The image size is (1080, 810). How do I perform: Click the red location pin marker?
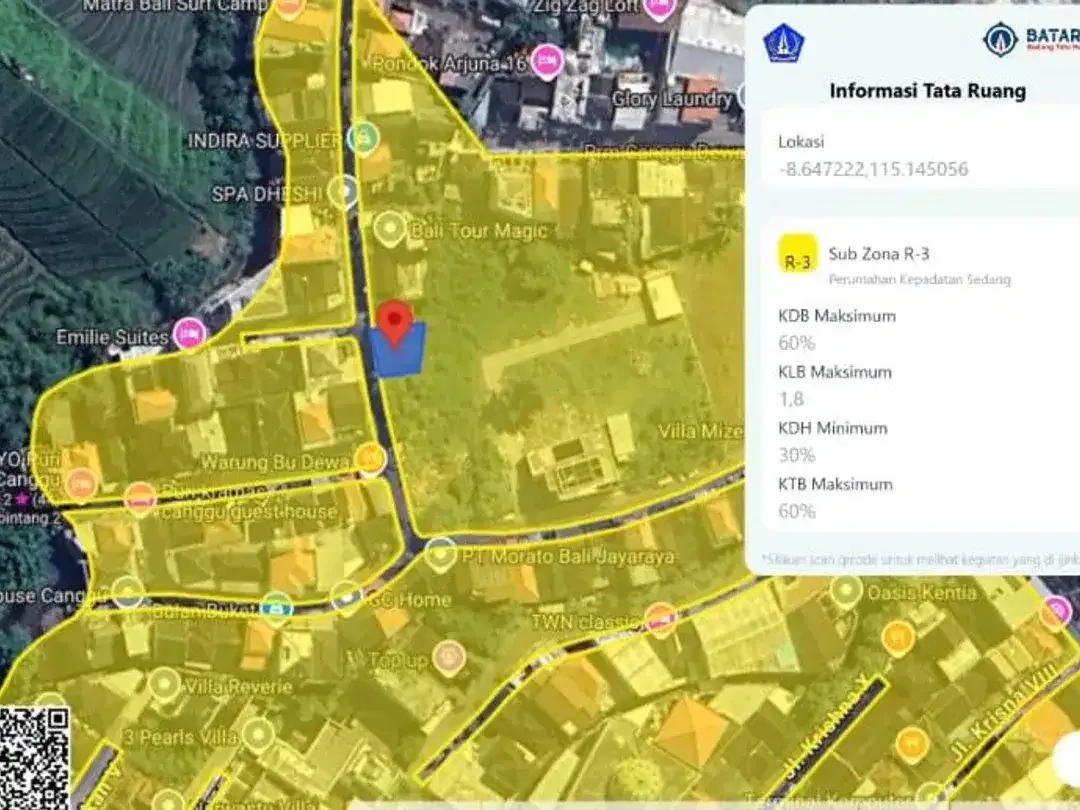pyautogui.click(x=394, y=322)
